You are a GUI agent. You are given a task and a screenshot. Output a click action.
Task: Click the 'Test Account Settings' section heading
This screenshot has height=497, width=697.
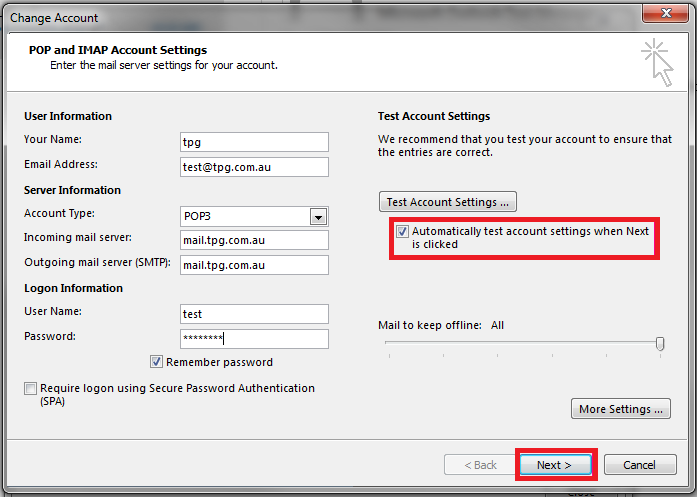click(434, 116)
